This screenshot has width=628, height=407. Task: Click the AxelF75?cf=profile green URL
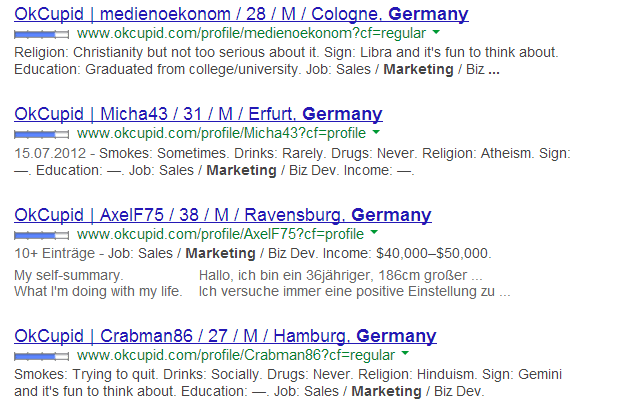point(220,234)
